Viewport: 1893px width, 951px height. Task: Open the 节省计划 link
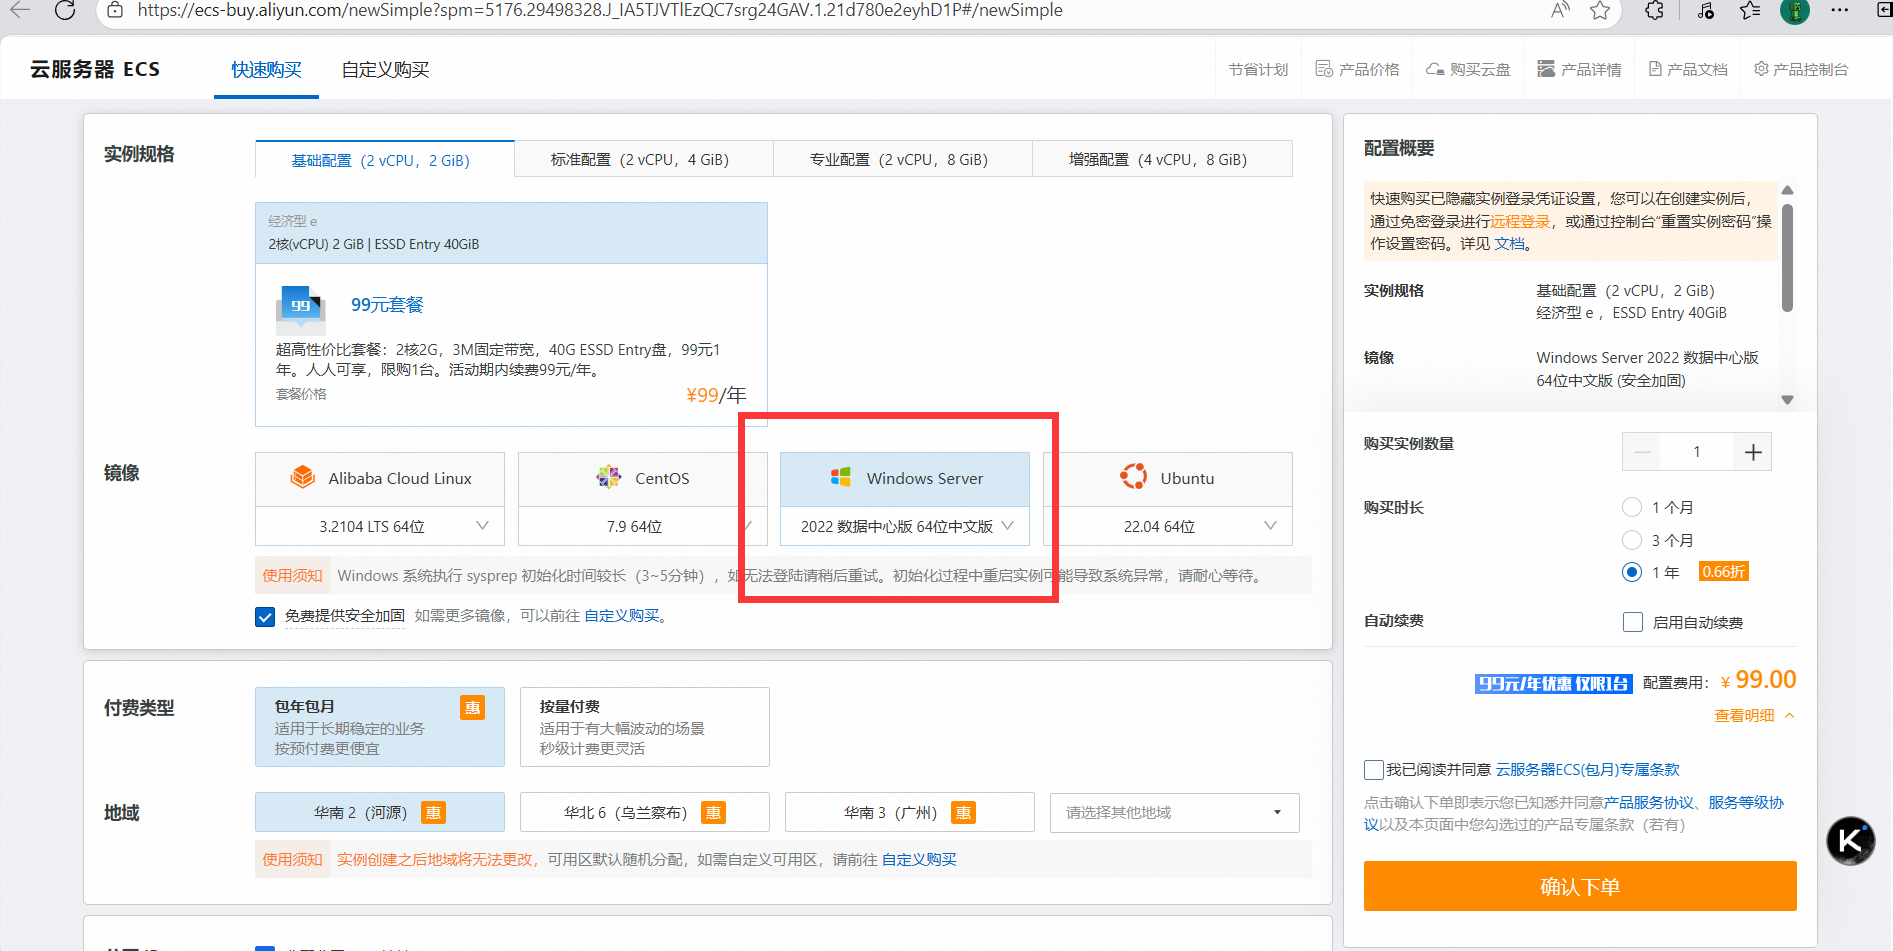coord(1258,69)
